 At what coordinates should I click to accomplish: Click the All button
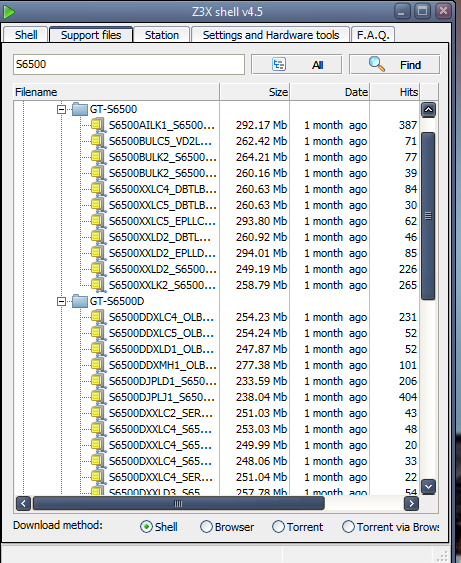[x=296, y=65]
